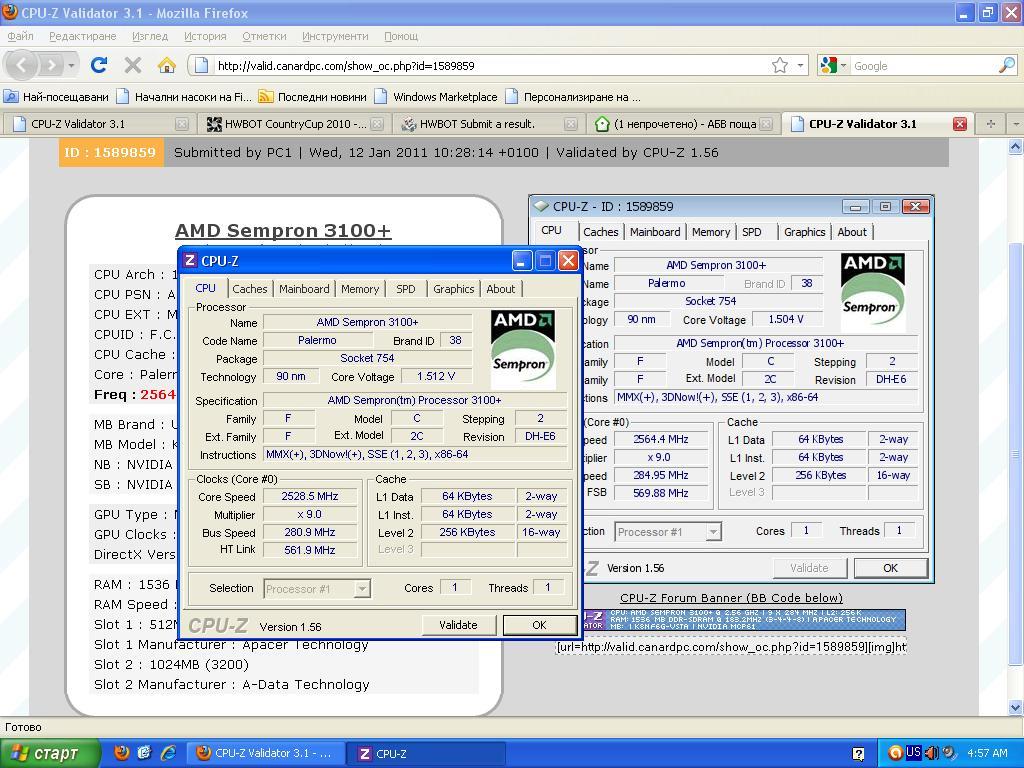Select CPU tab in CPU-Z window

click(x=205, y=288)
